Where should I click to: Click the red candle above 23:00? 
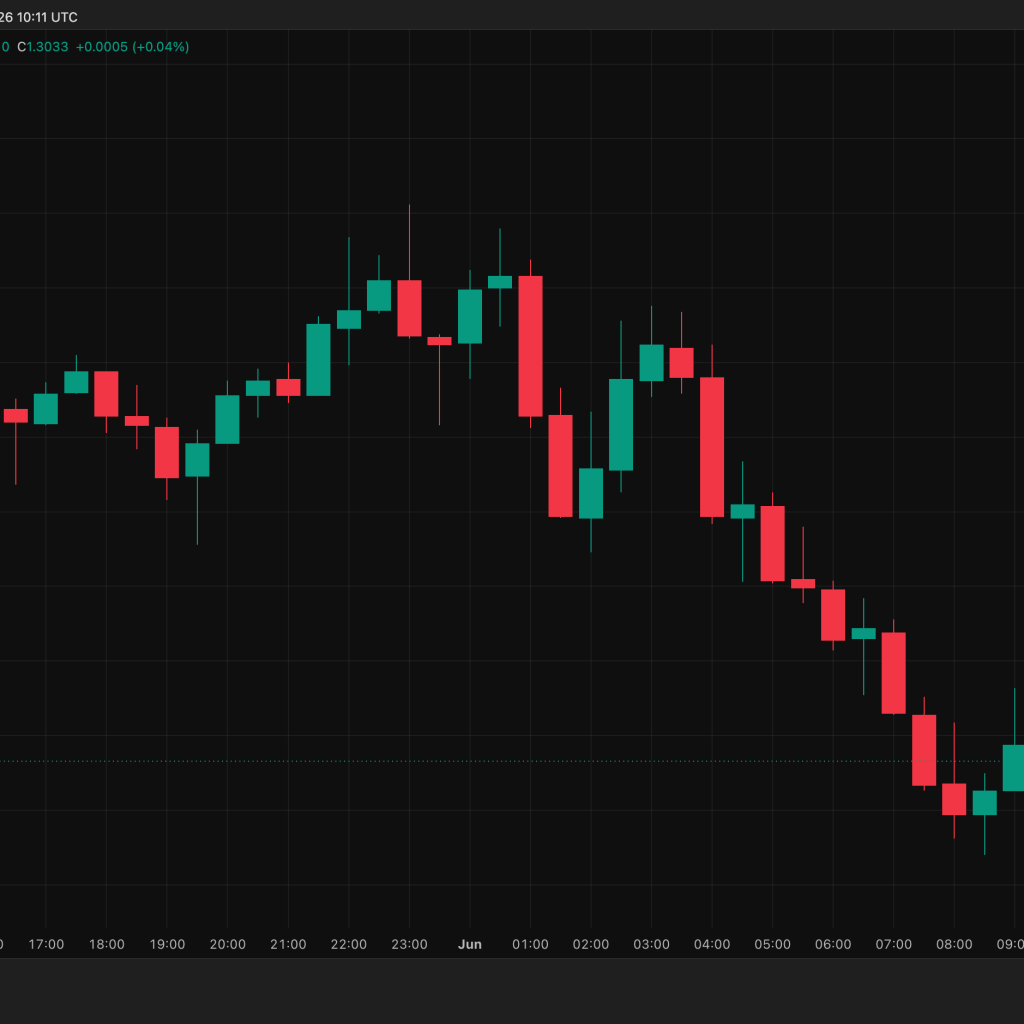[409, 308]
